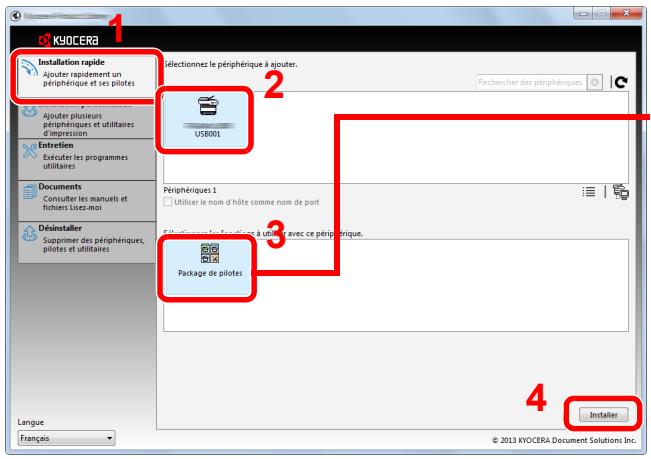Close the Kyocera installer window
The height and width of the screenshot is (459, 651).
point(626,13)
